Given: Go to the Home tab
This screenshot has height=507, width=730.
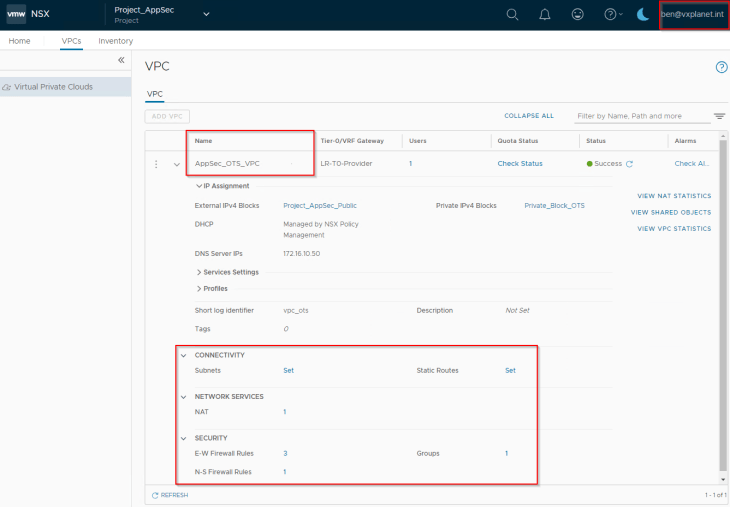Looking at the screenshot, I should coord(19,41).
